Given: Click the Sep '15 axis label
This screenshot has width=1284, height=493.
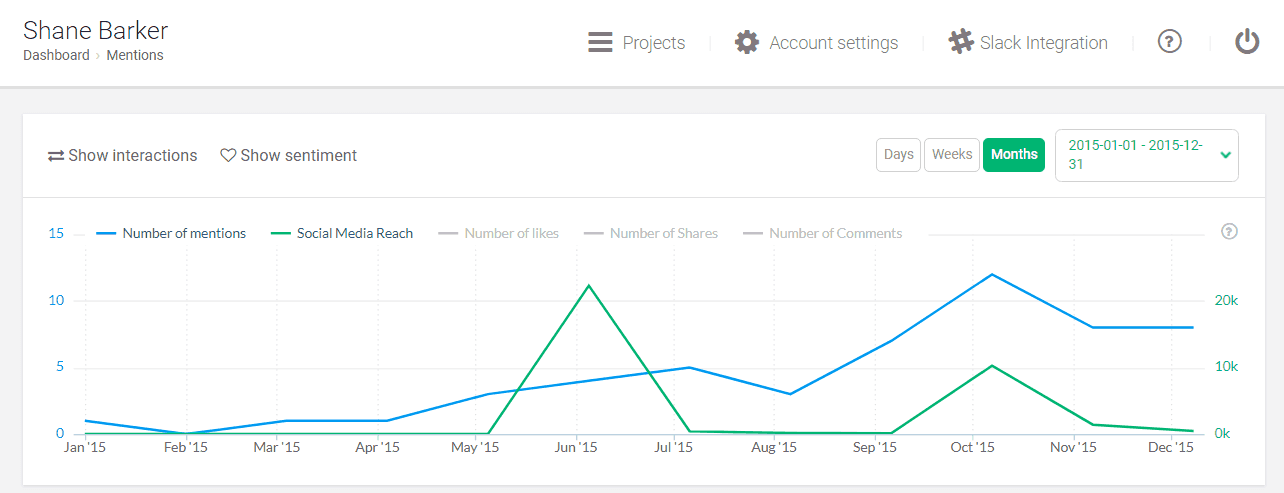Looking at the screenshot, I should coord(875,448).
